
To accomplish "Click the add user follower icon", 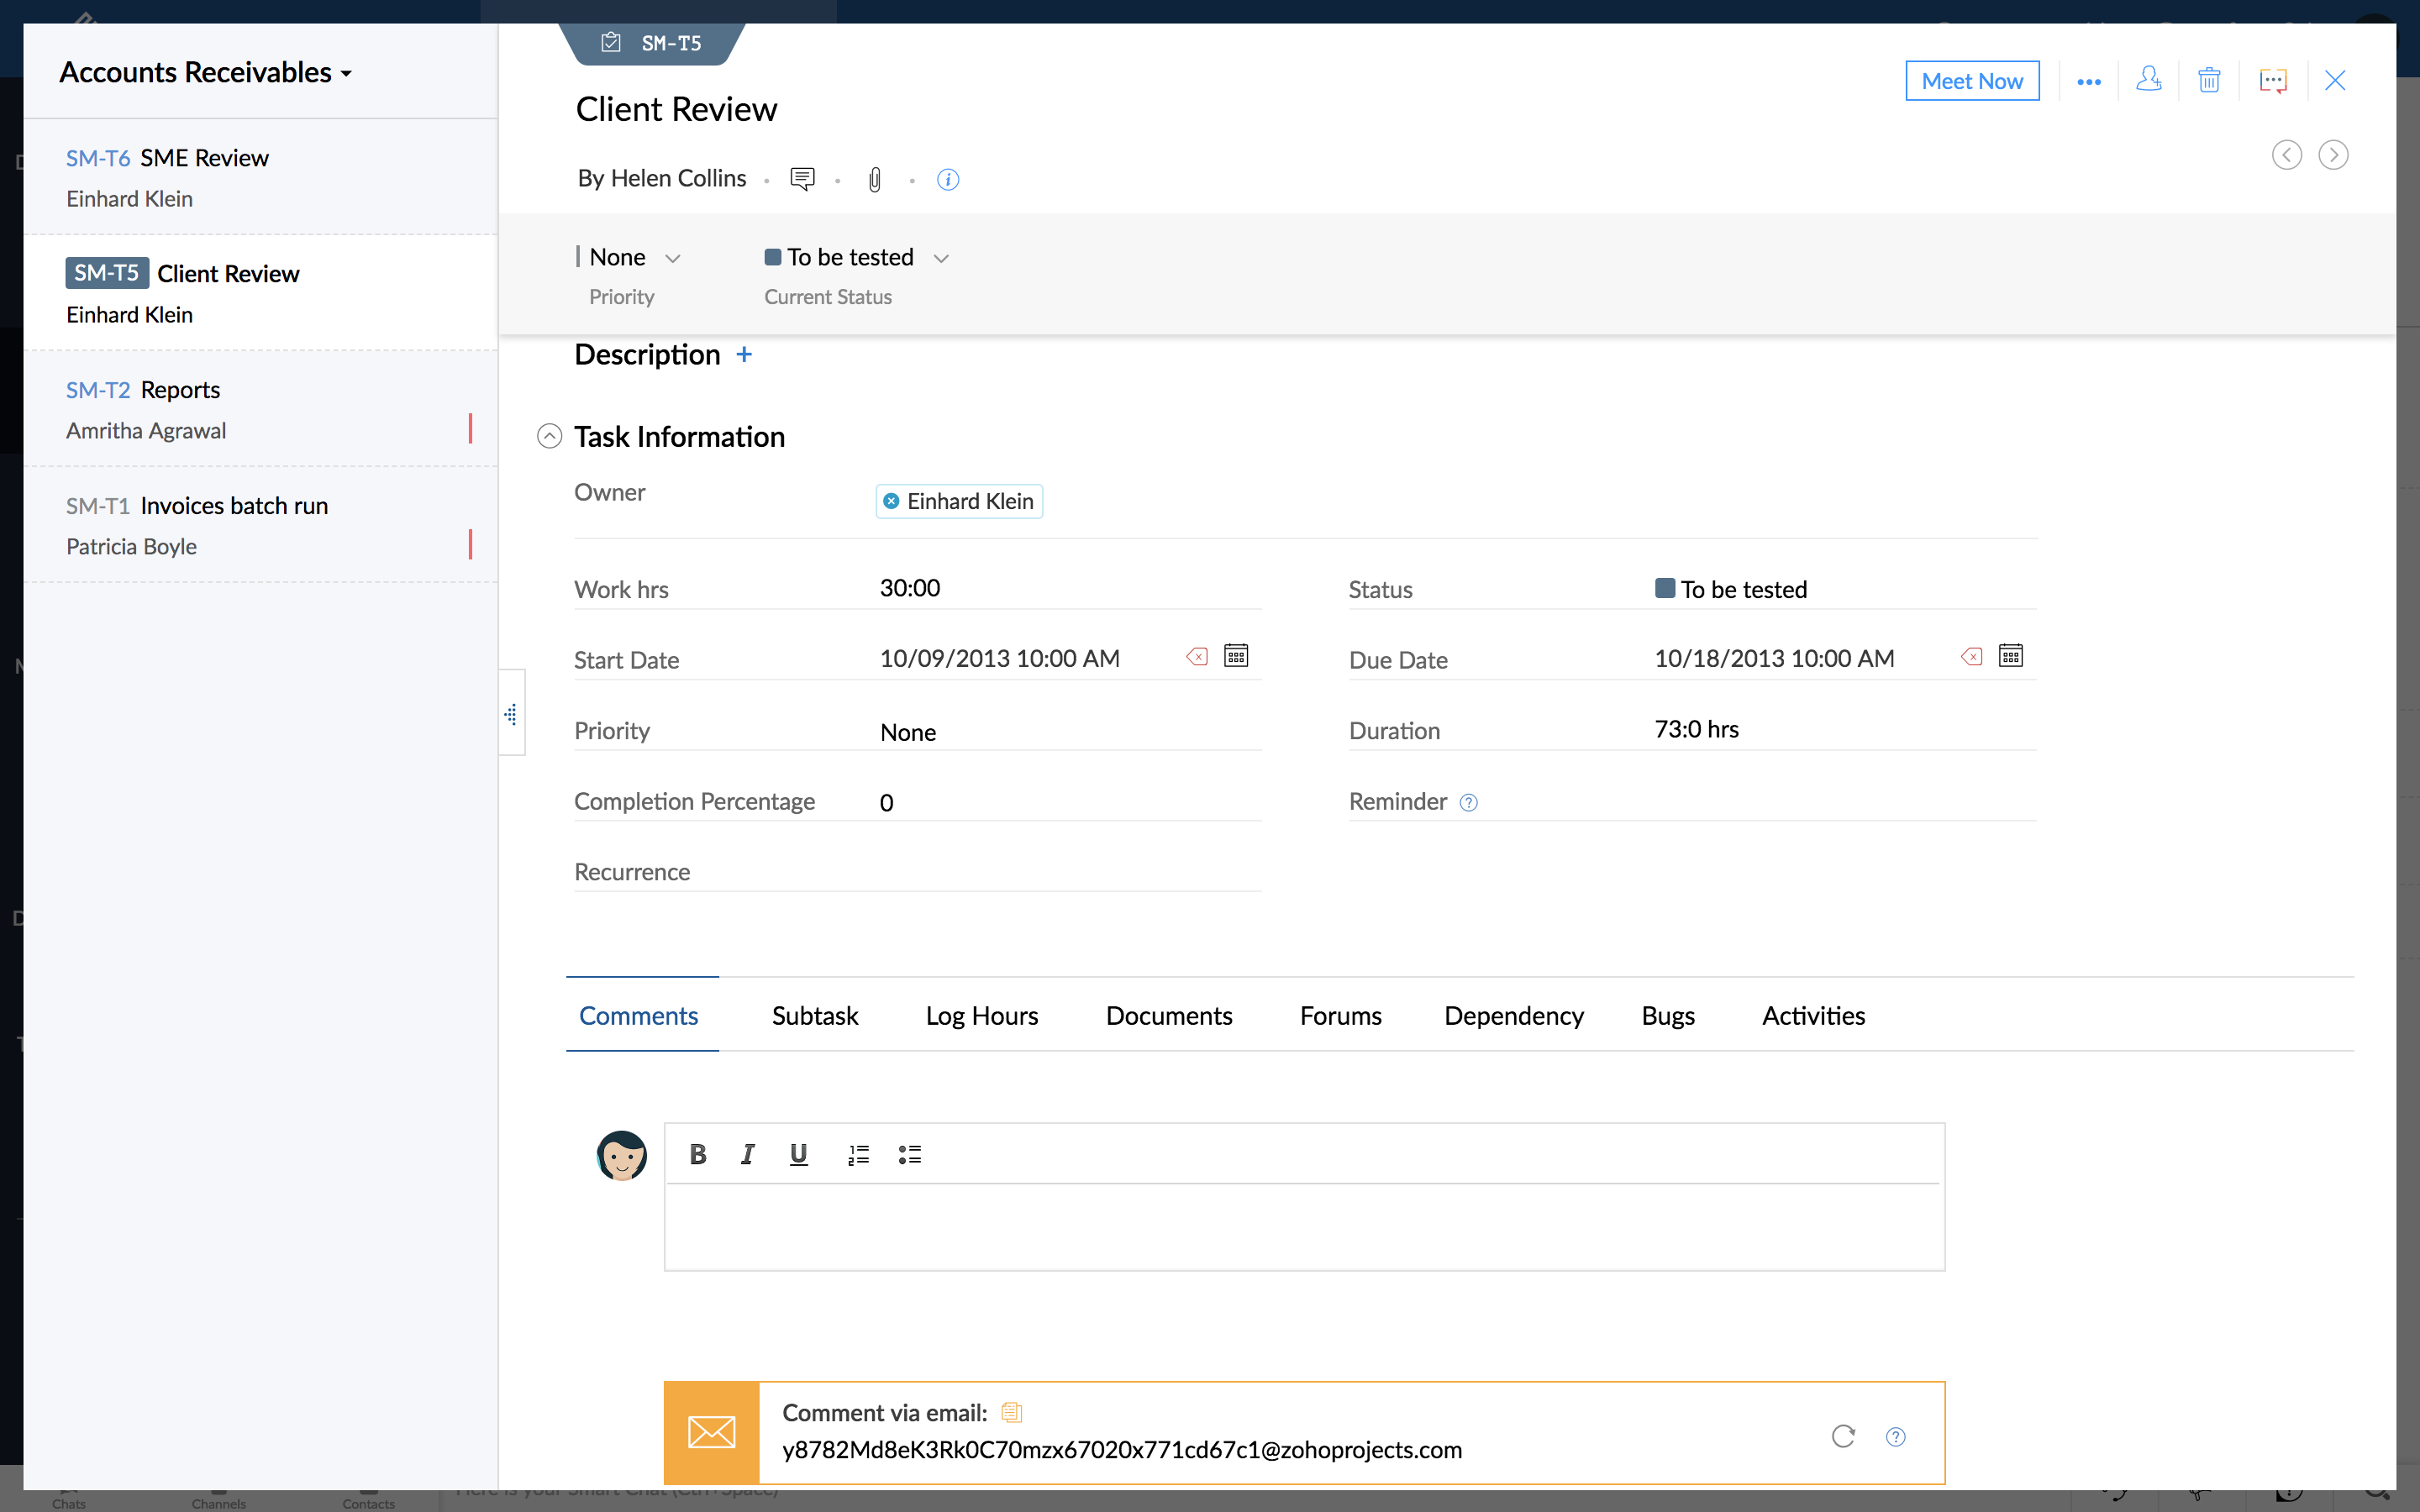I will (x=2148, y=80).
